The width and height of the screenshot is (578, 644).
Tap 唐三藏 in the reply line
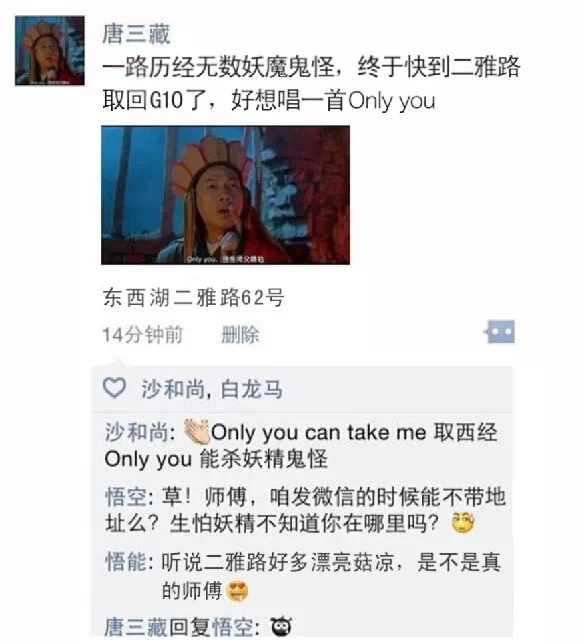point(136,627)
